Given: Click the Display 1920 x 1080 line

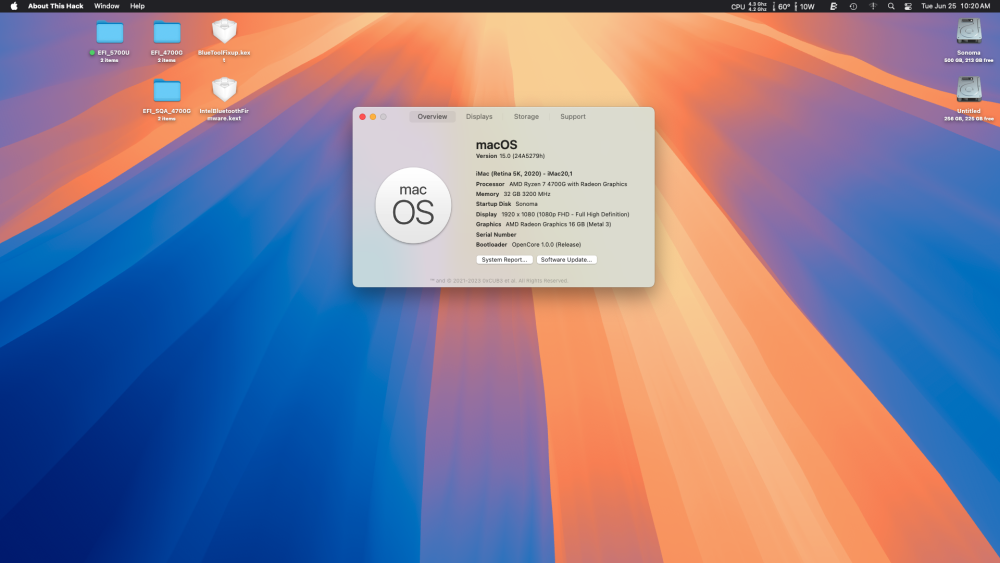Looking at the screenshot, I should pos(552,214).
